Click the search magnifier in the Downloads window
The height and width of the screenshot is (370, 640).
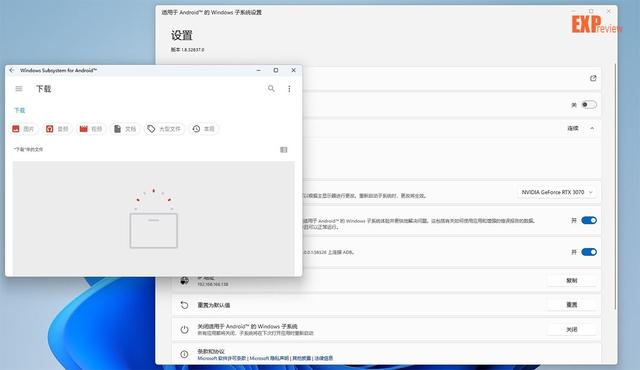pos(271,89)
